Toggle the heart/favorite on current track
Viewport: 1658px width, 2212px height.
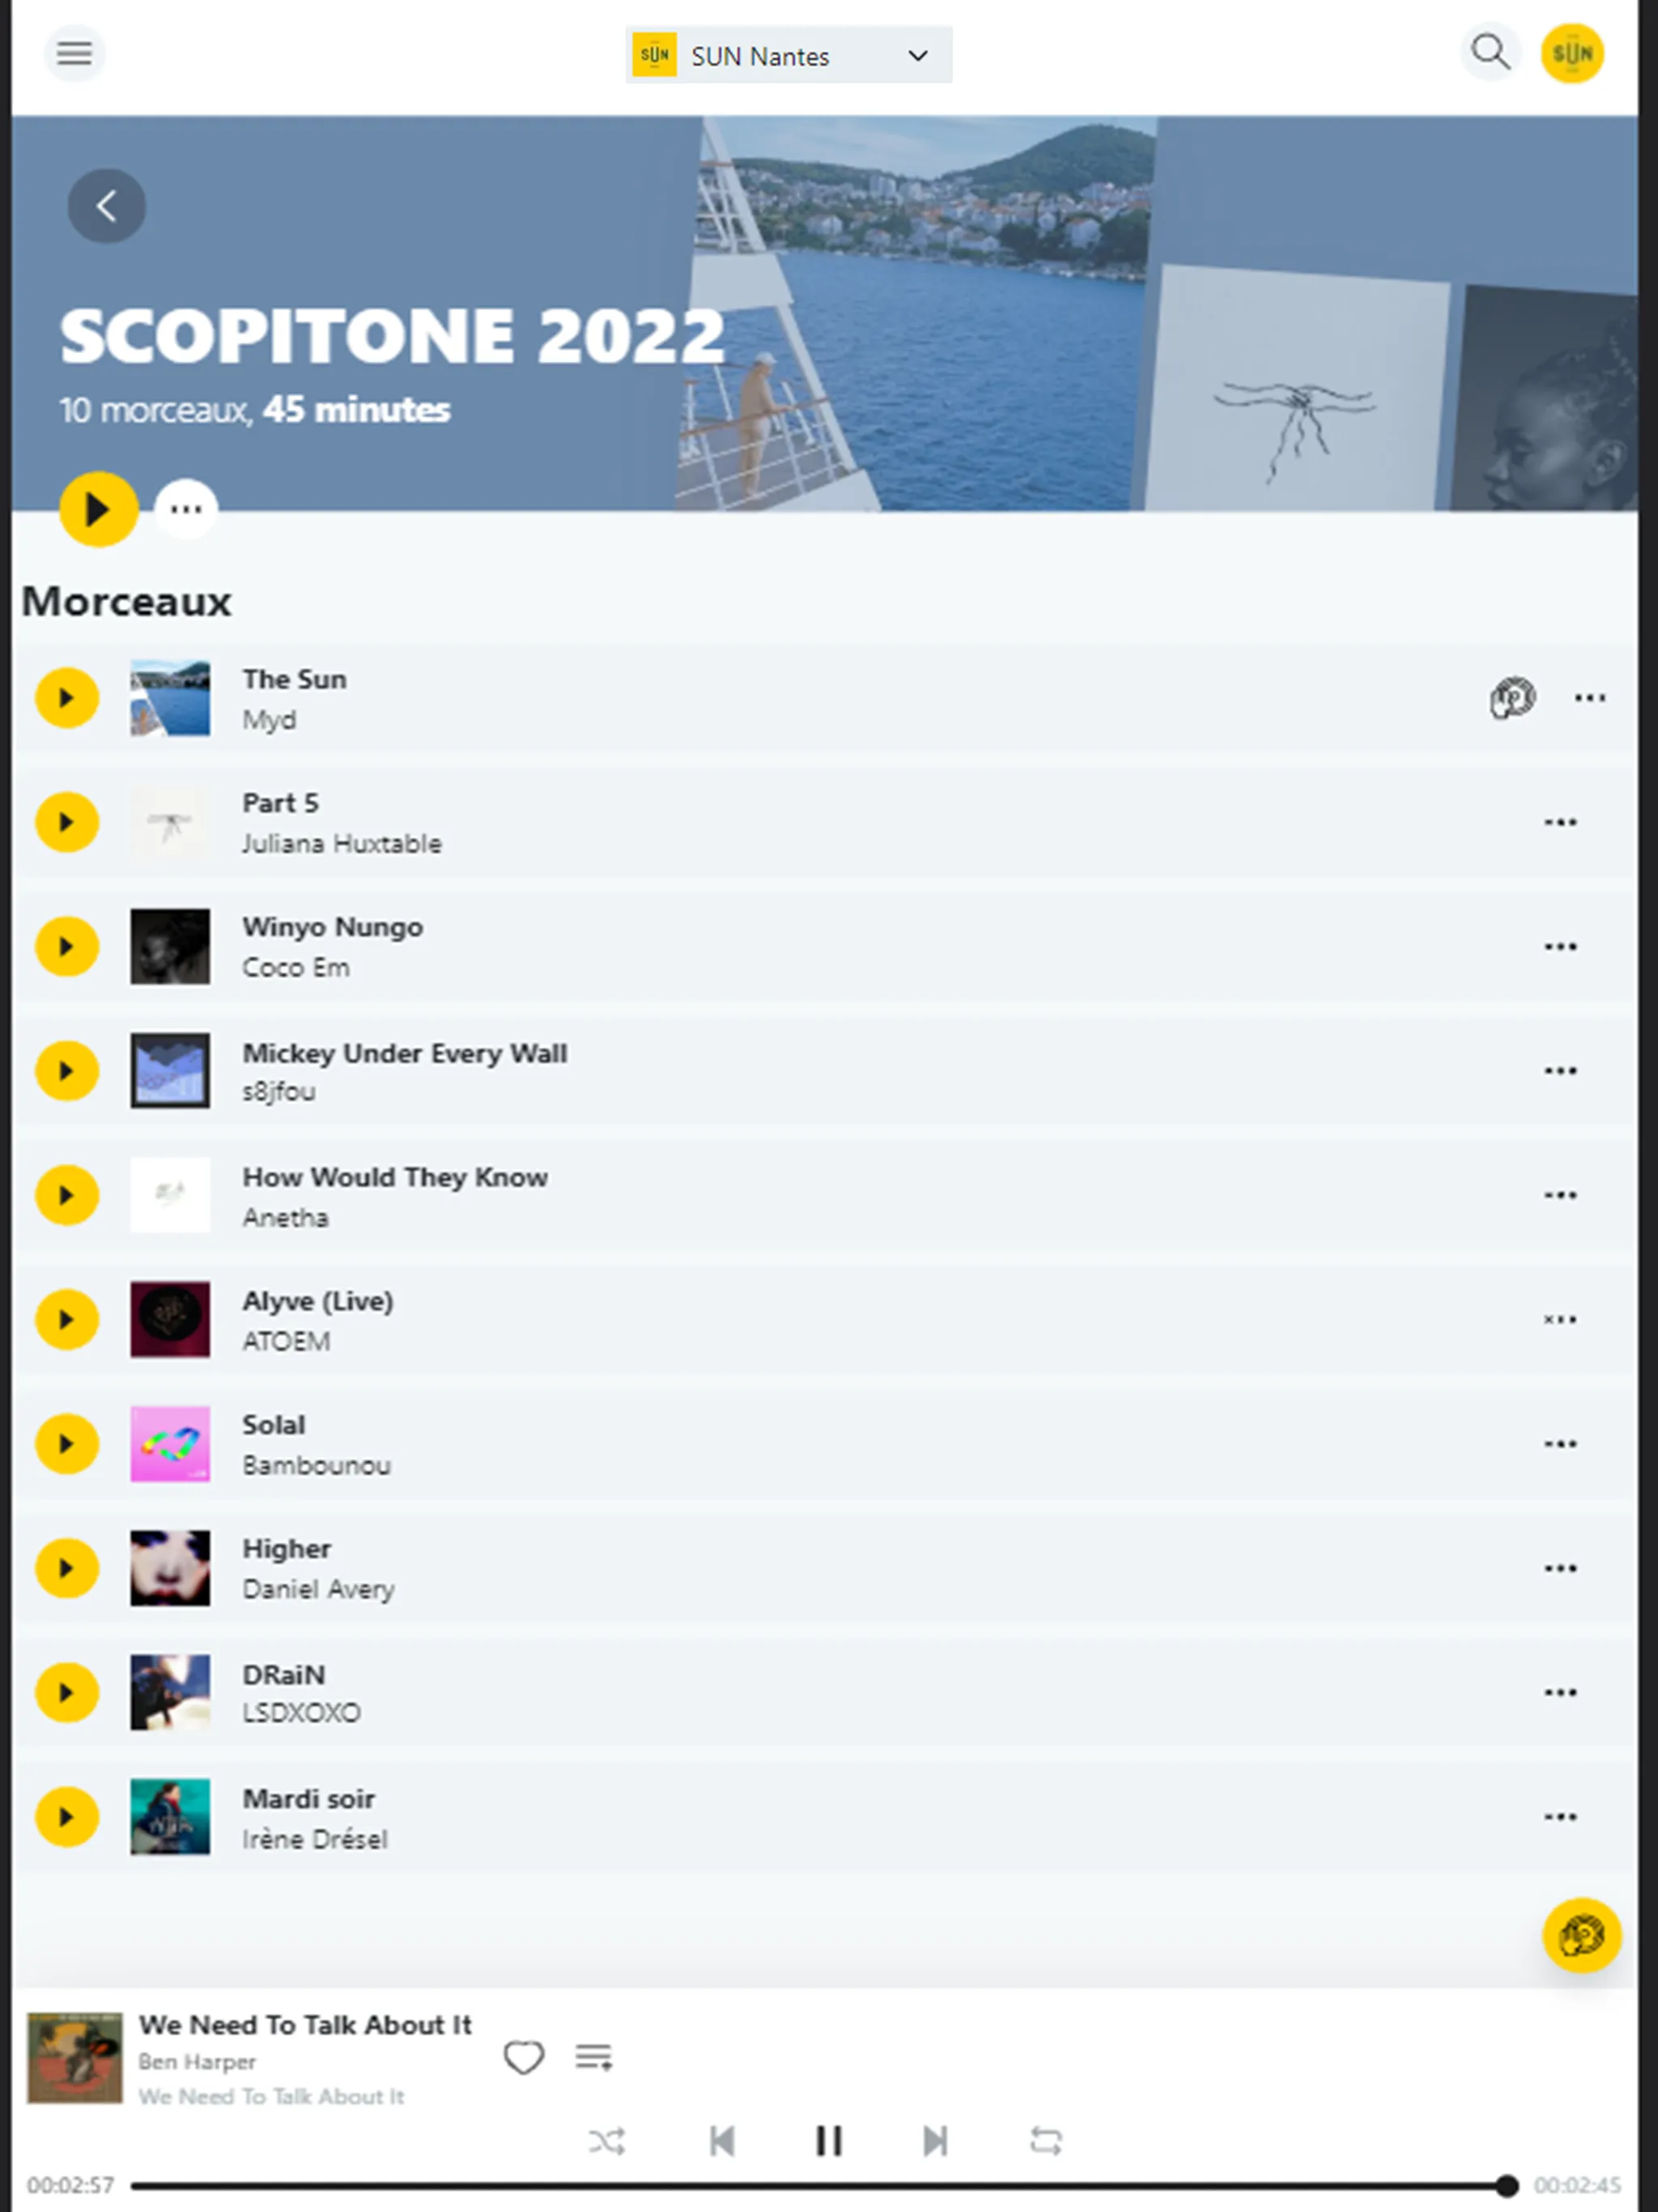[525, 2059]
